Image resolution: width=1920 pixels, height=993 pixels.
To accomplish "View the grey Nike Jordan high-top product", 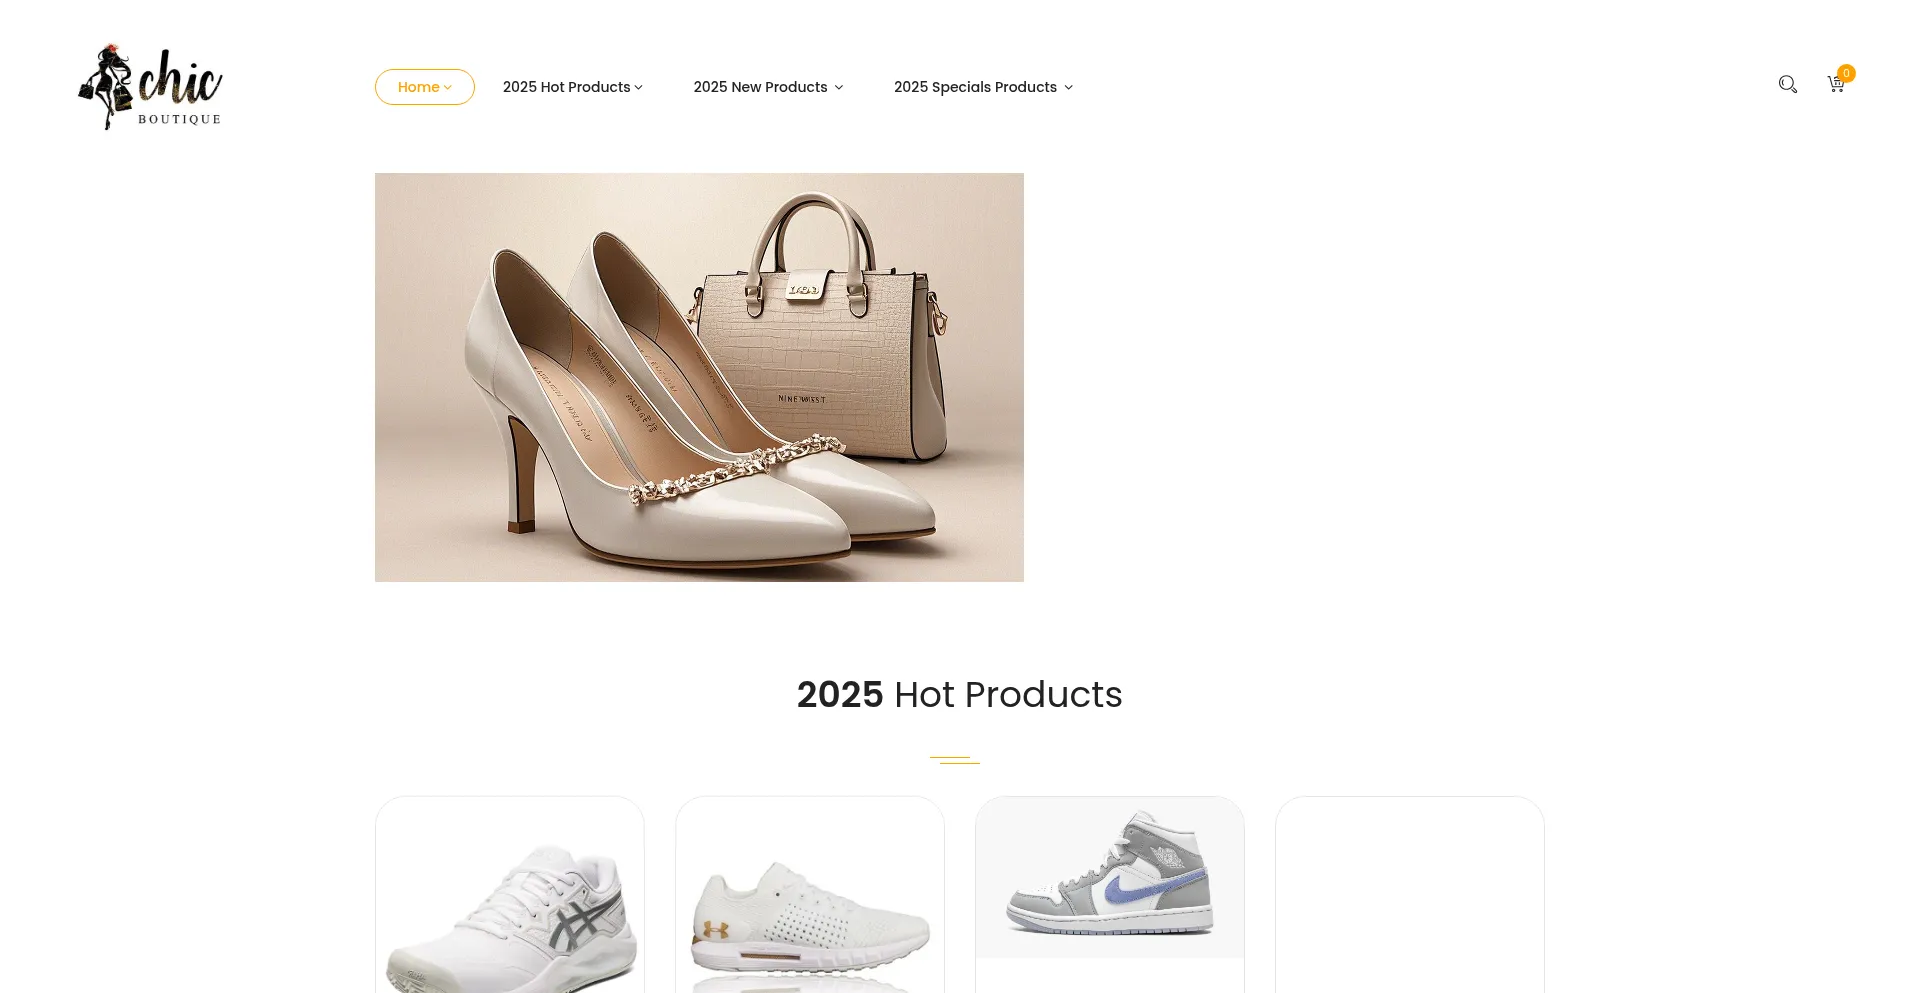I will (1110, 877).
